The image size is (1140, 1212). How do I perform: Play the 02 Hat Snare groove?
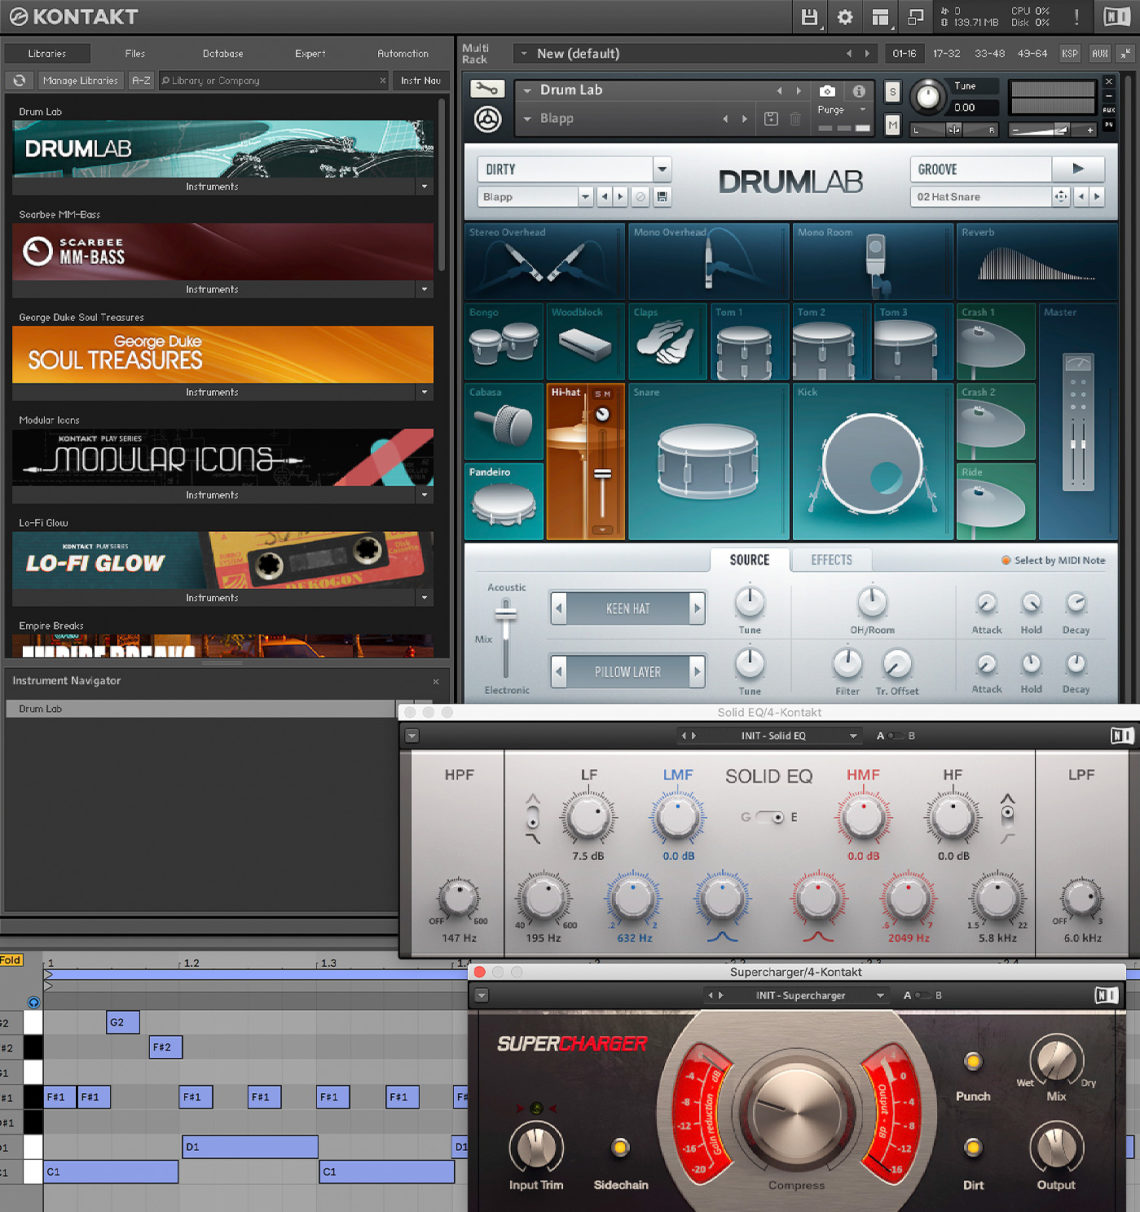pyautogui.click(x=1078, y=168)
